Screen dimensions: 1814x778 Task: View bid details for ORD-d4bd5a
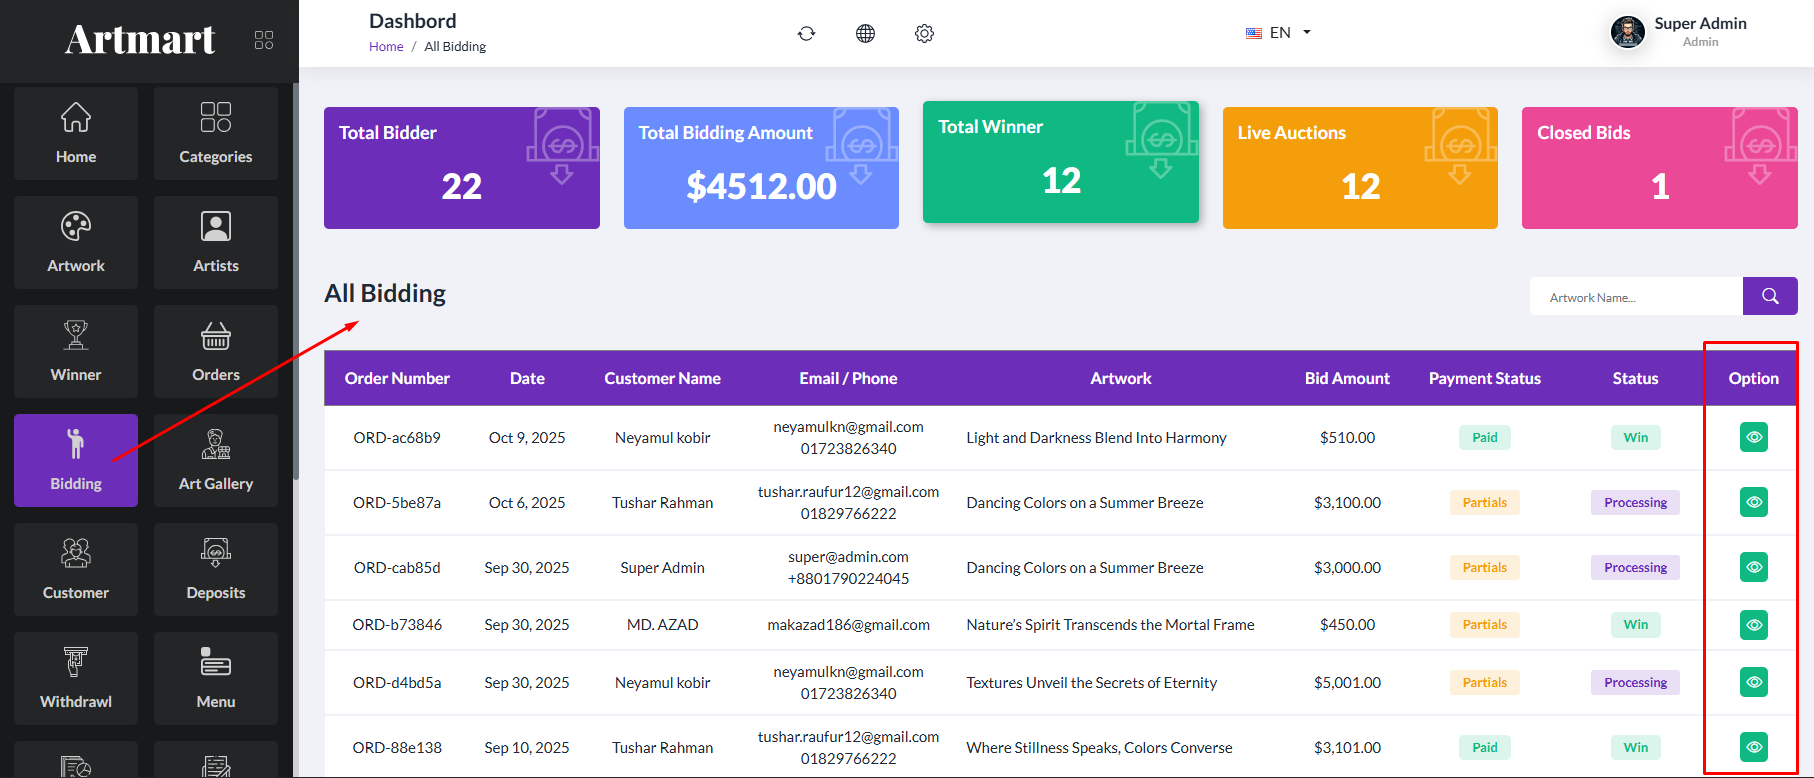pyautogui.click(x=1753, y=682)
